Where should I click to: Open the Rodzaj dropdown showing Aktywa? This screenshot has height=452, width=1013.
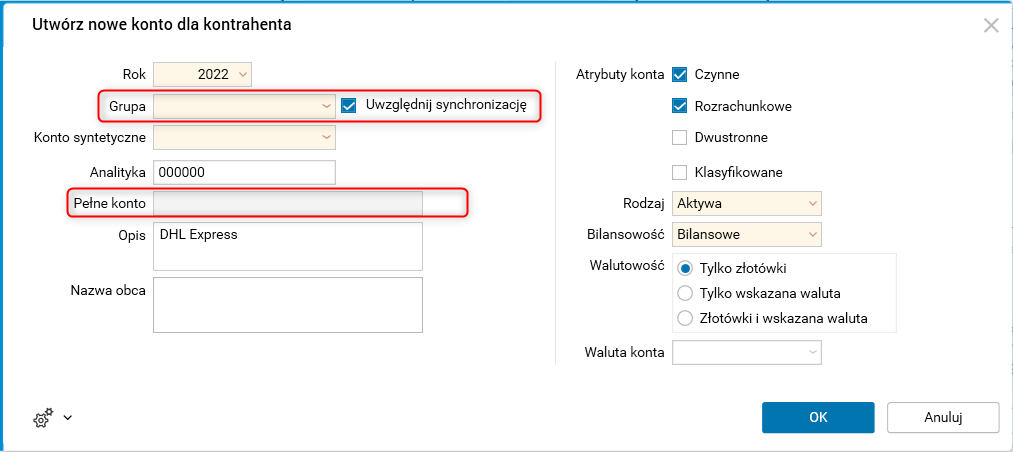[811, 204]
